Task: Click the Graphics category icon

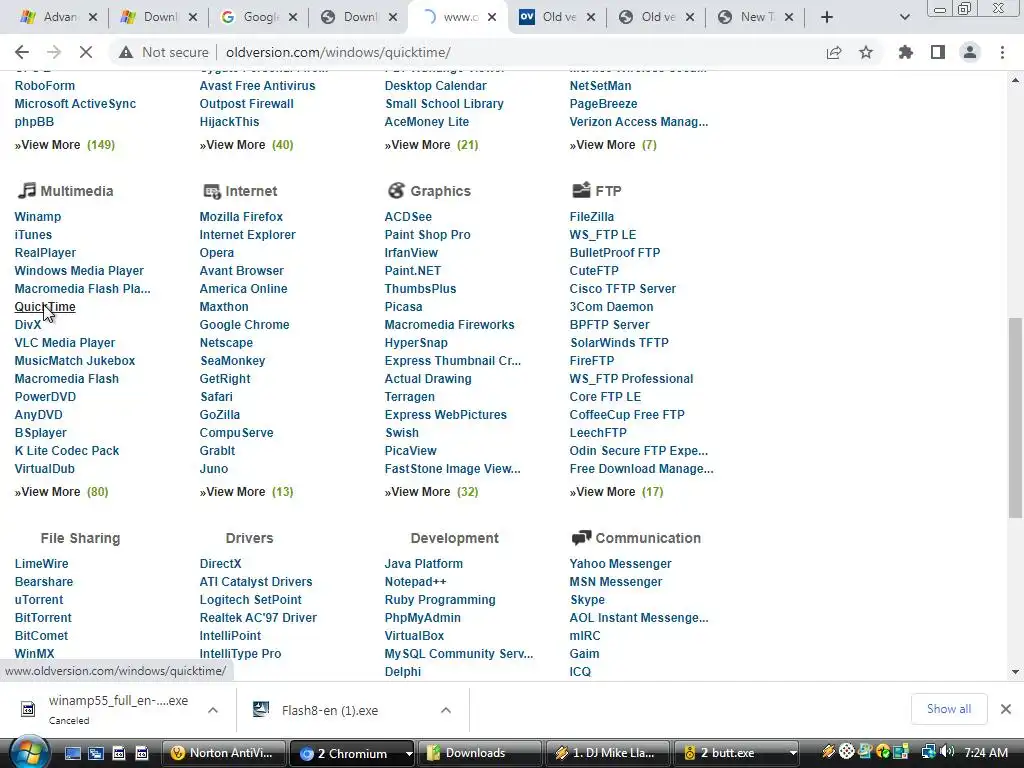Action: [x=396, y=191]
